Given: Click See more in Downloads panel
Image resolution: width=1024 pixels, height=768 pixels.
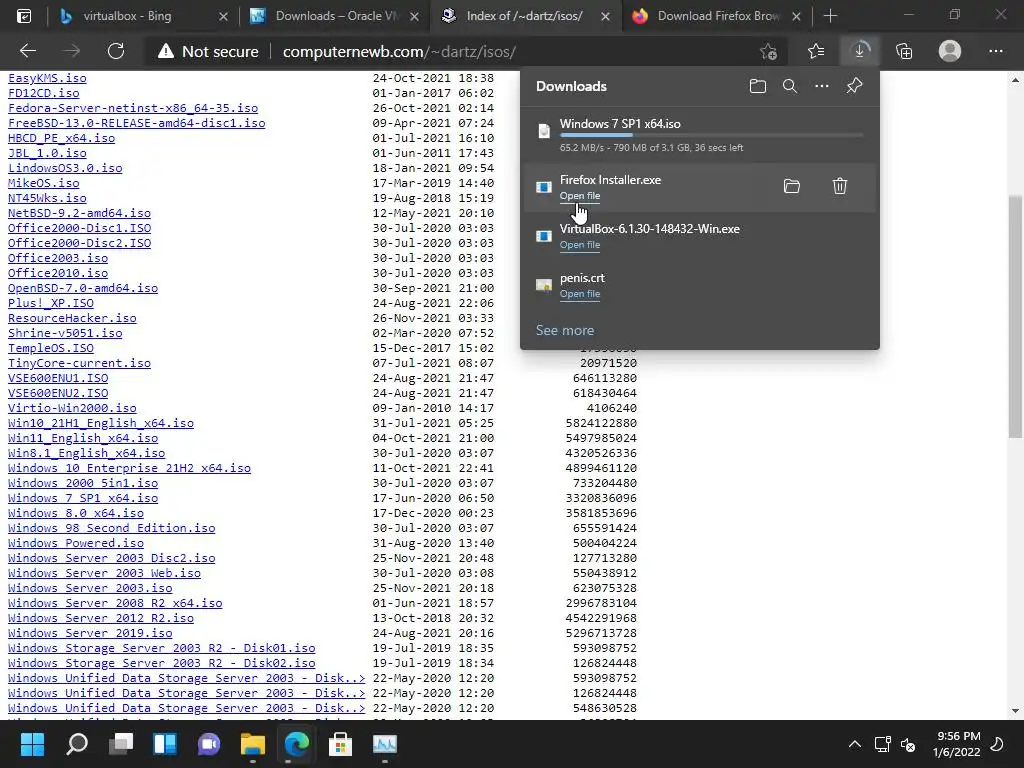Looking at the screenshot, I should click(x=565, y=330).
